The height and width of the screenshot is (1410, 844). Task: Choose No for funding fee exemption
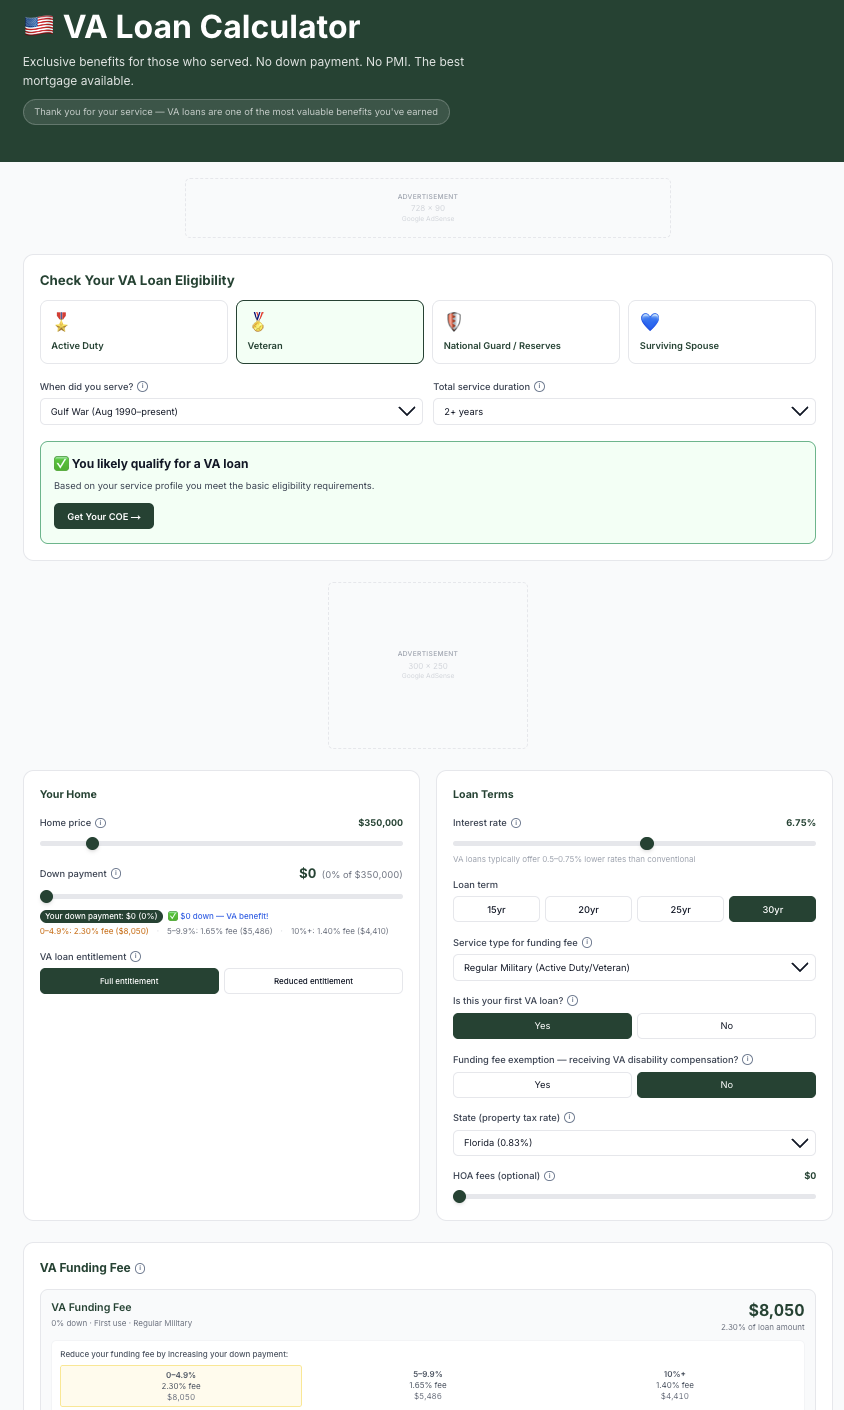726,1085
